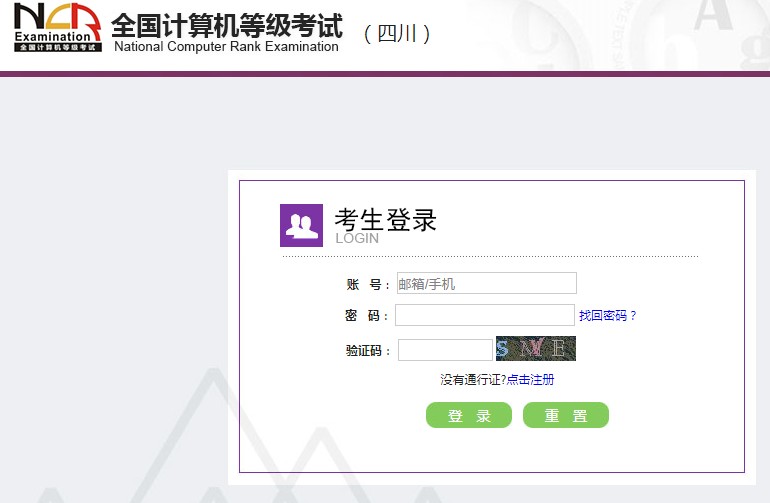Click the 验证码 captcha input box

(445, 350)
